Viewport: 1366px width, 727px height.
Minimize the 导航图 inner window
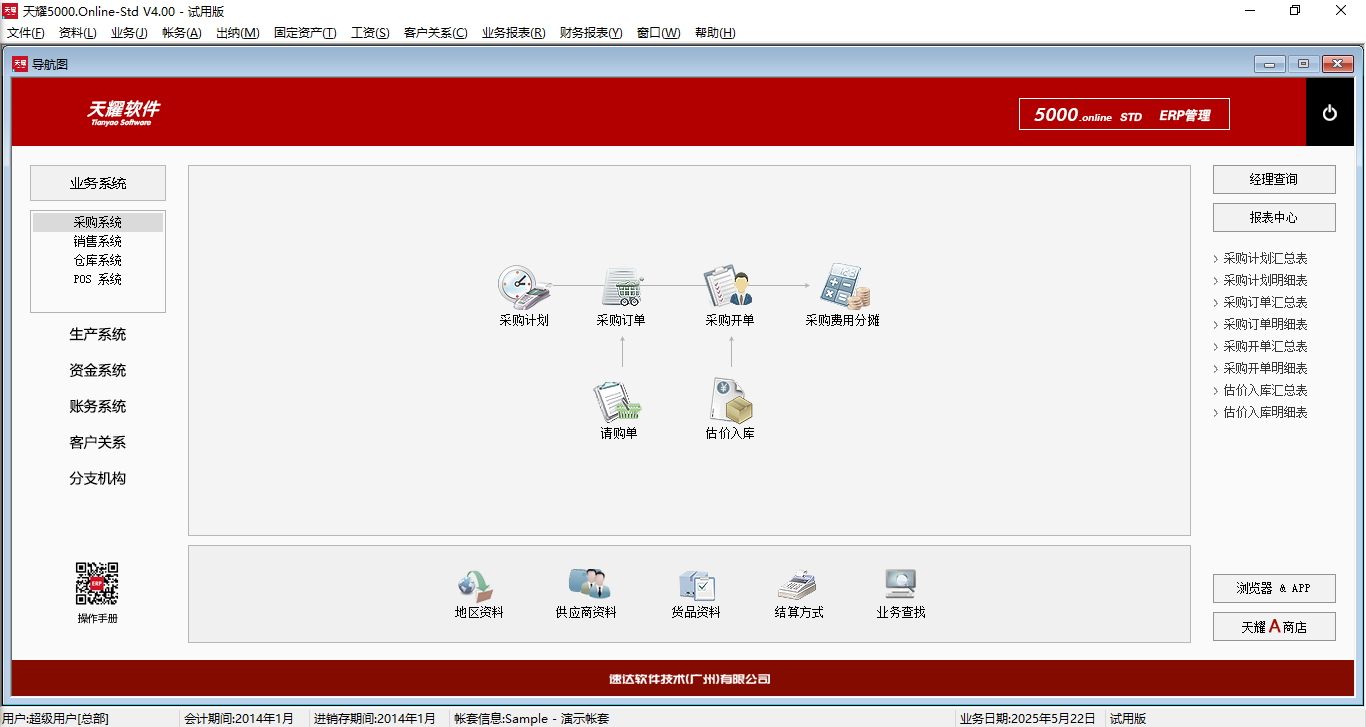pyautogui.click(x=1270, y=64)
